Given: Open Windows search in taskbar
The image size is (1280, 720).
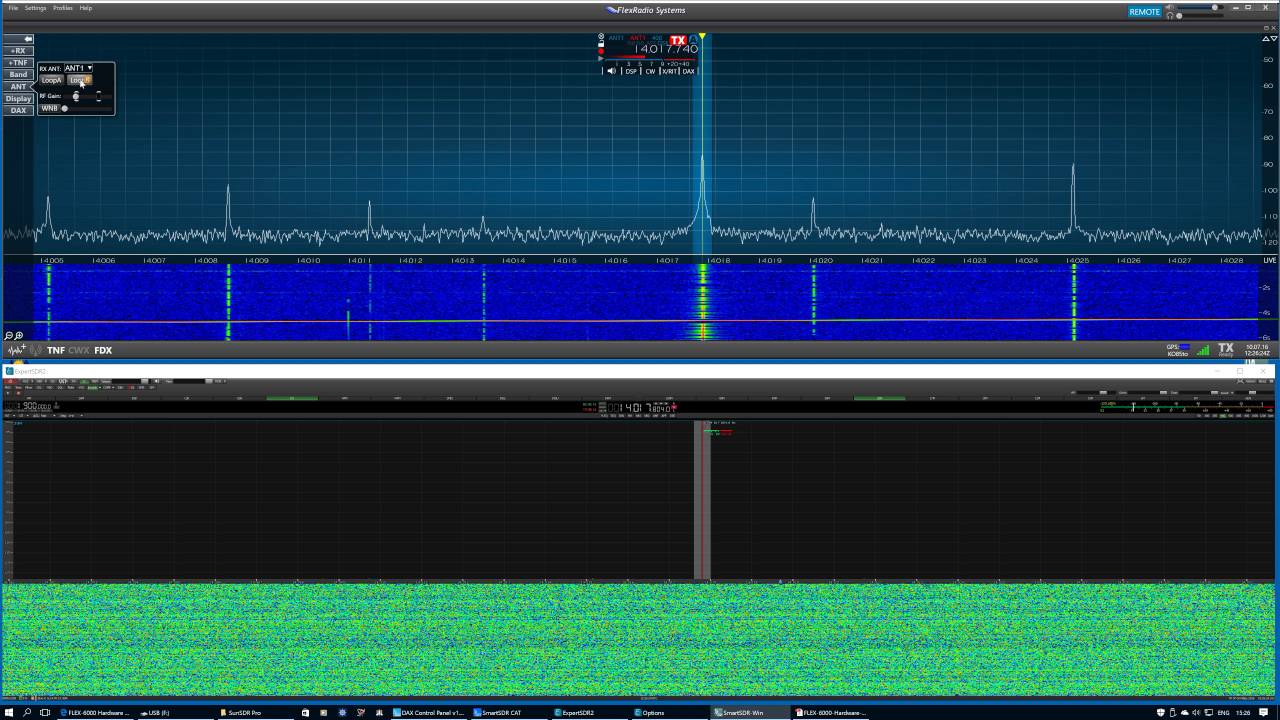Looking at the screenshot, I should click(x=26, y=713).
